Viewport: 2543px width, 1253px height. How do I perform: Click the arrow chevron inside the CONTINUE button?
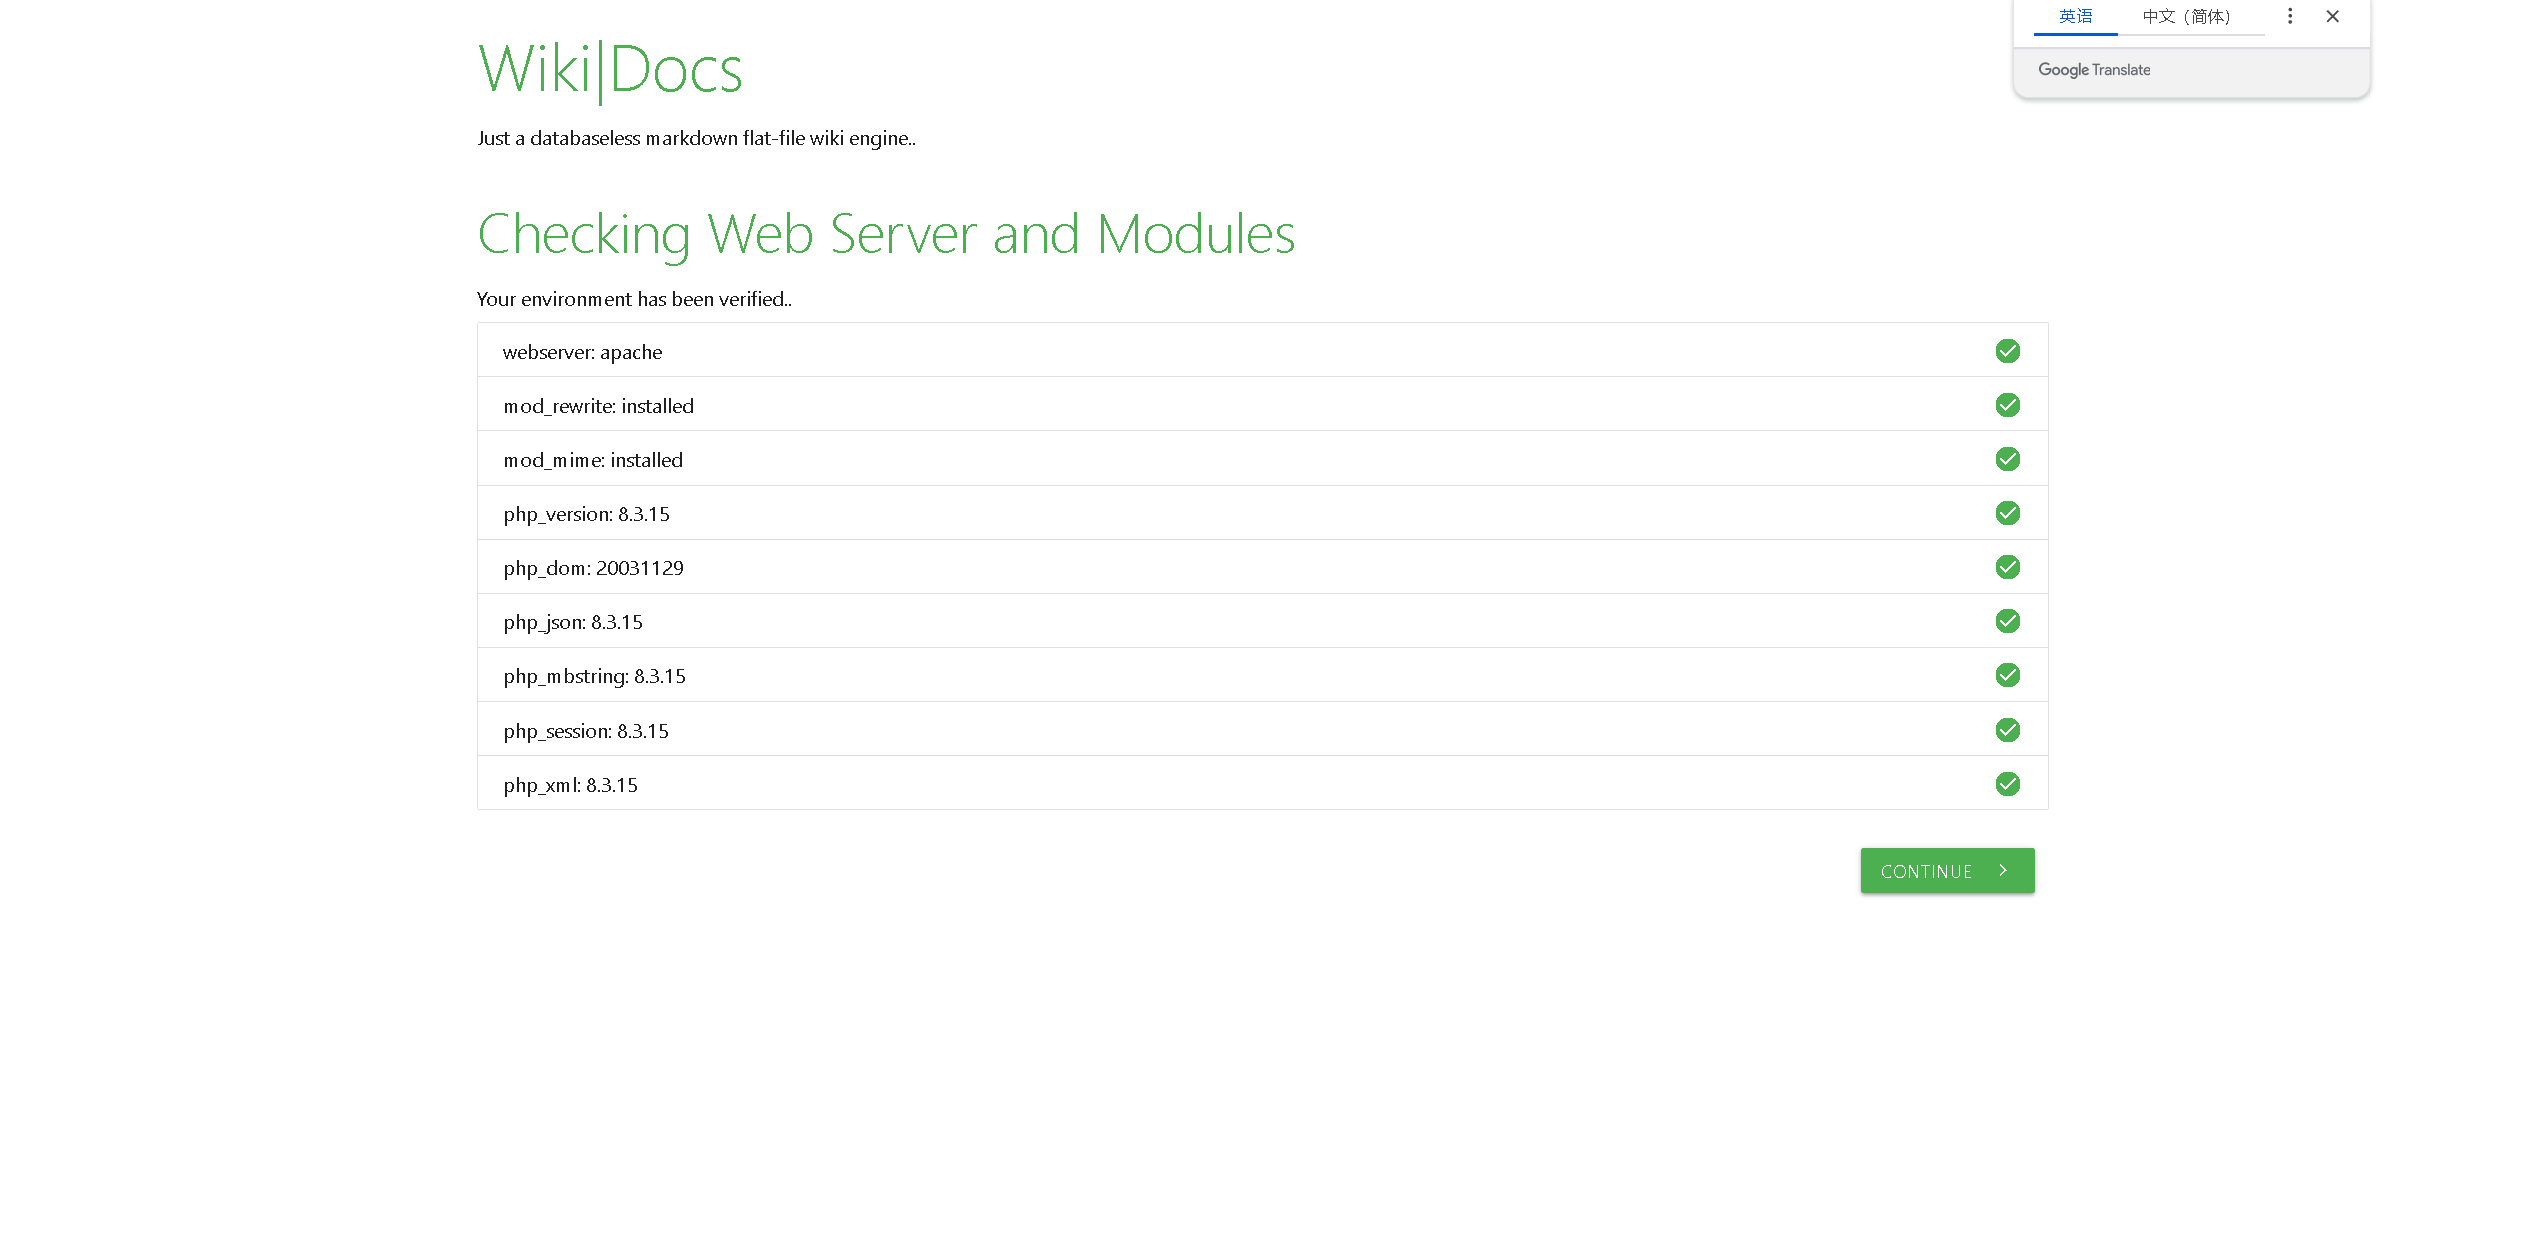(2003, 871)
